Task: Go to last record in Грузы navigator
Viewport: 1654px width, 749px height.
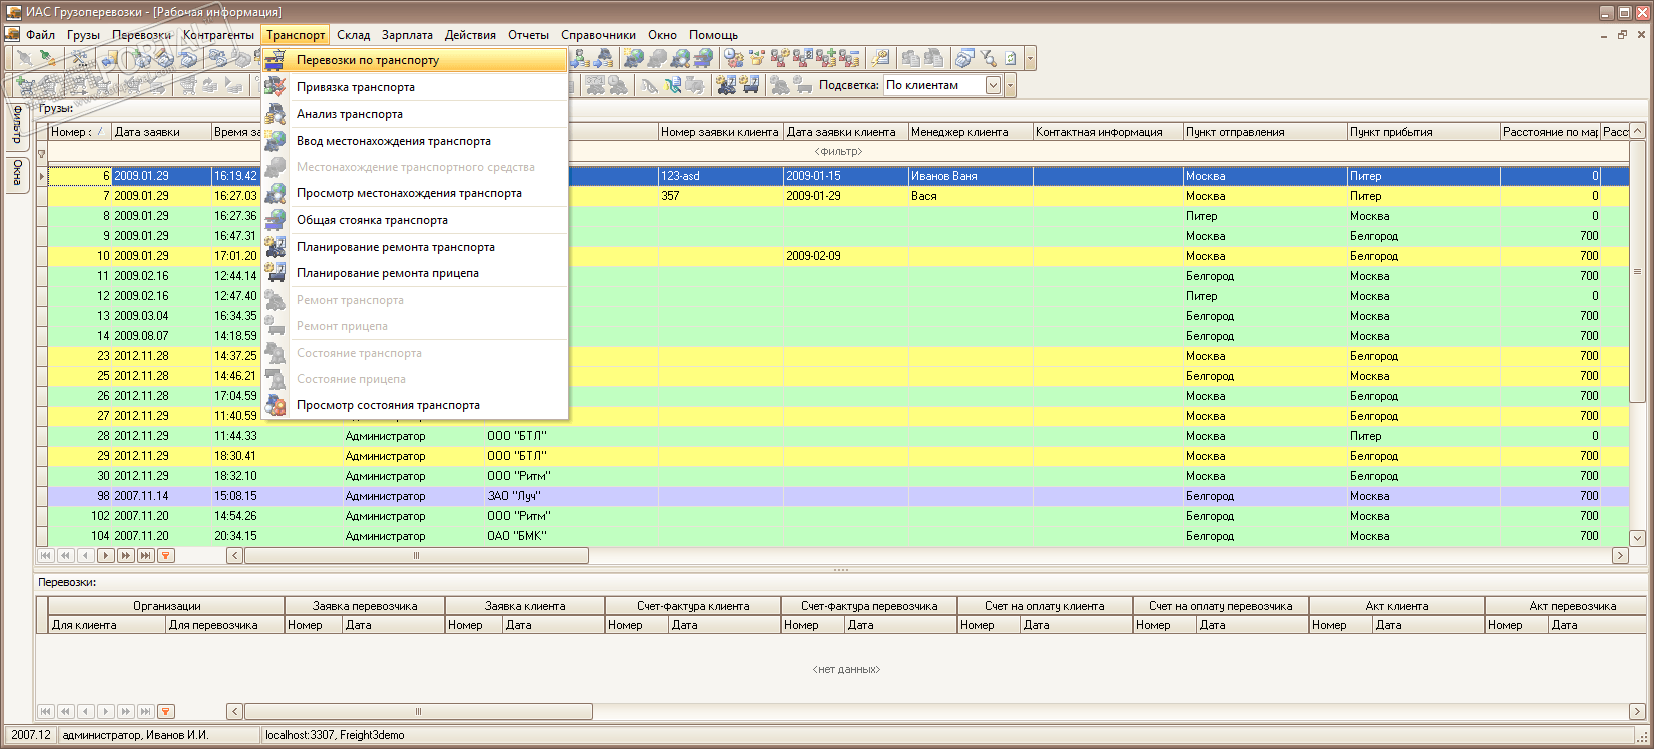Action: (x=146, y=555)
